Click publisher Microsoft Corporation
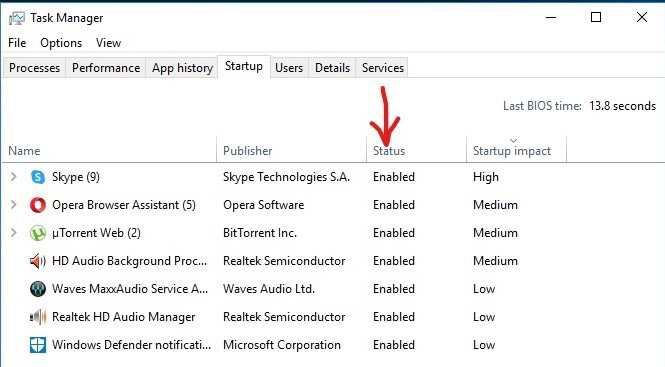665x367 pixels. pyautogui.click(x=282, y=345)
